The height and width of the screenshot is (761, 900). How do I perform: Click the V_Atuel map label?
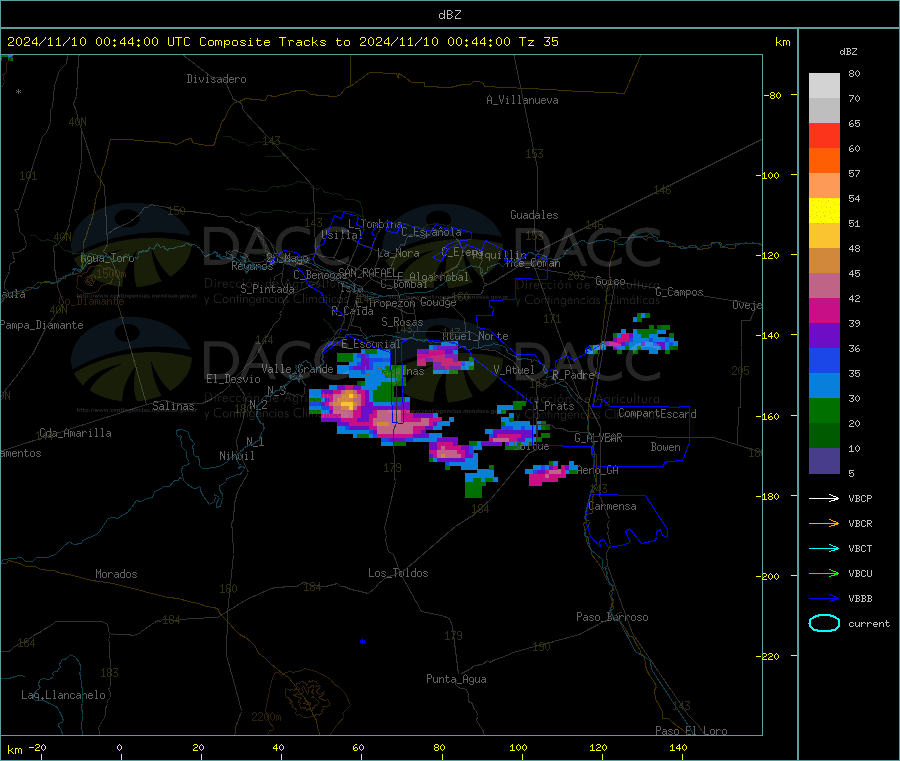[514, 370]
